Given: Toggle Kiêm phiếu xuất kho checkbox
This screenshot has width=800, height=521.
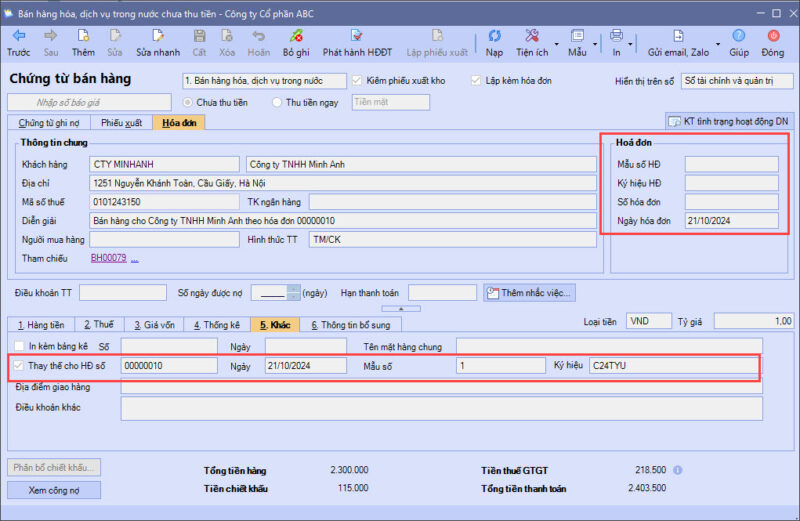Looking at the screenshot, I should coord(358,81).
